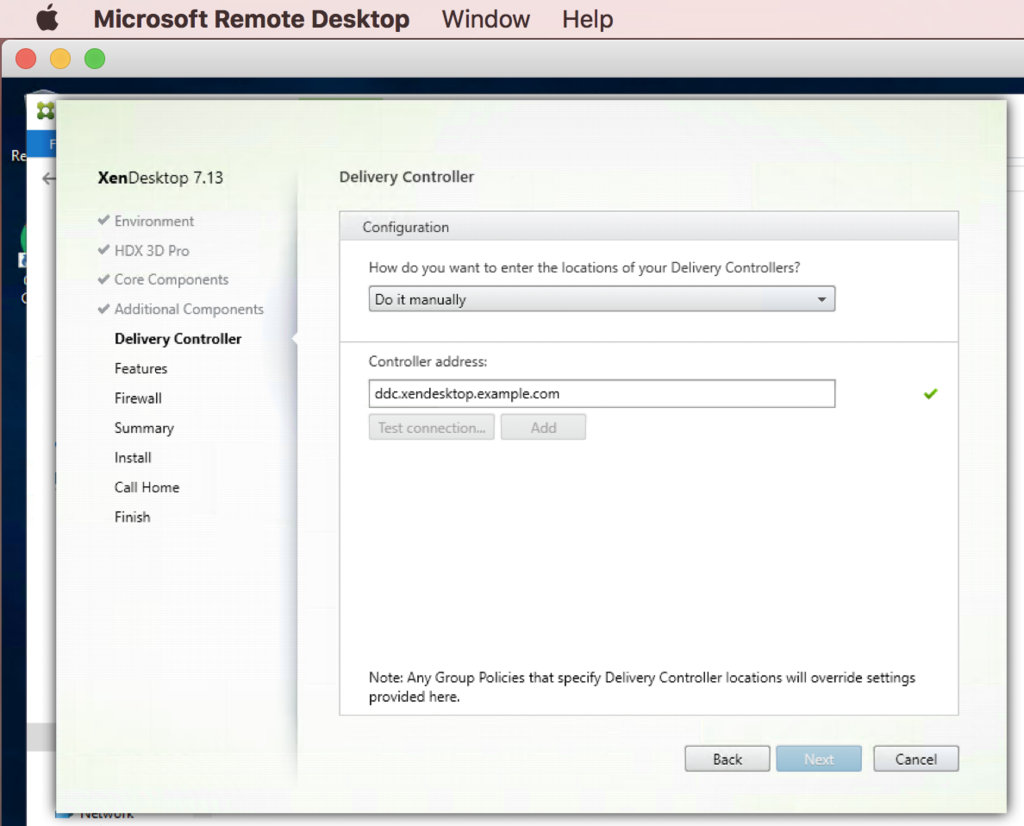The width and height of the screenshot is (1024, 826).
Task: Click the checkmark beside Core Components
Action: coord(103,279)
